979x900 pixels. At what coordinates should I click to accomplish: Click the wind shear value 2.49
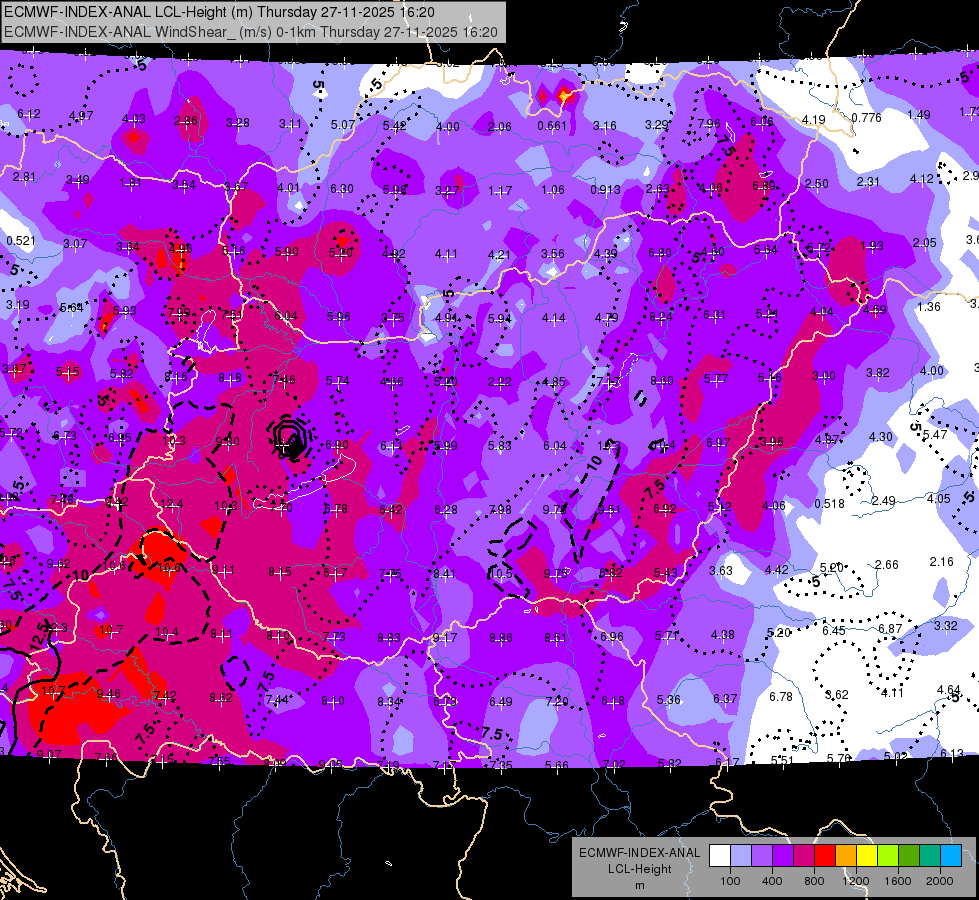883,501
